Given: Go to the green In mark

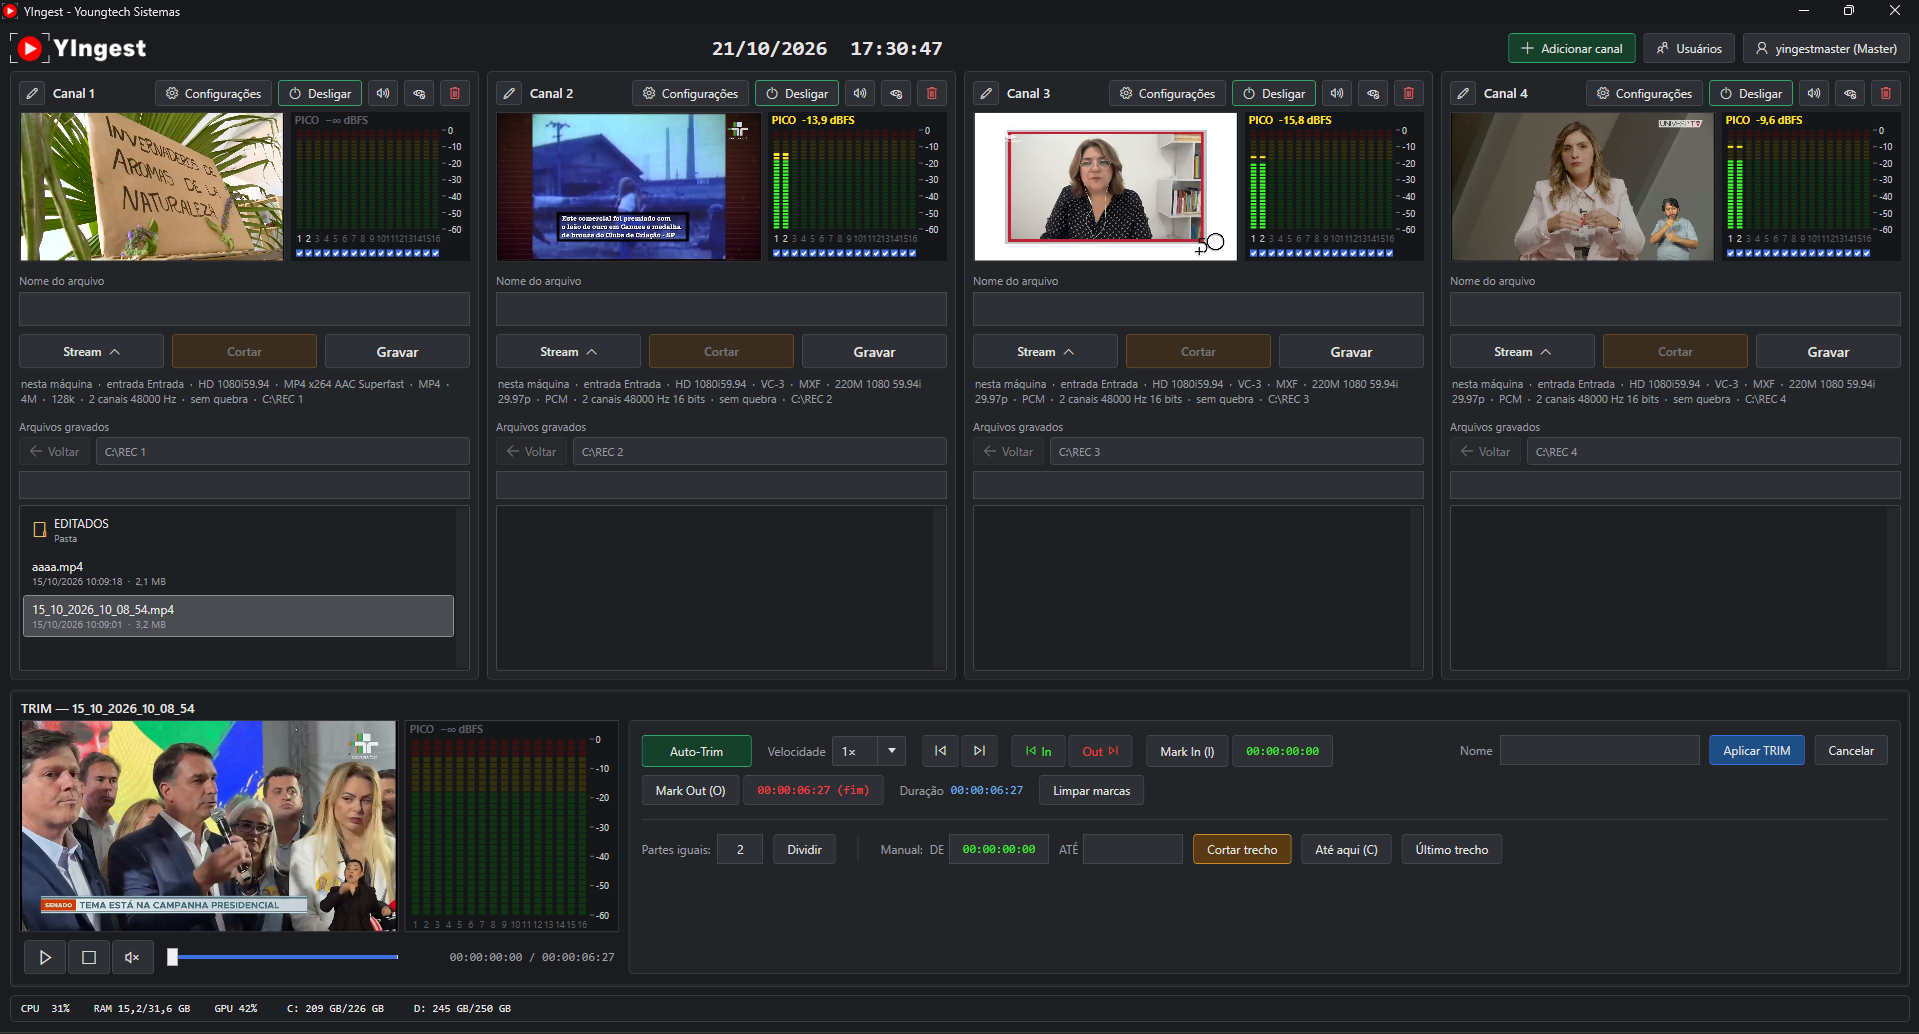Looking at the screenshot, I should [x=1038, y=751].
